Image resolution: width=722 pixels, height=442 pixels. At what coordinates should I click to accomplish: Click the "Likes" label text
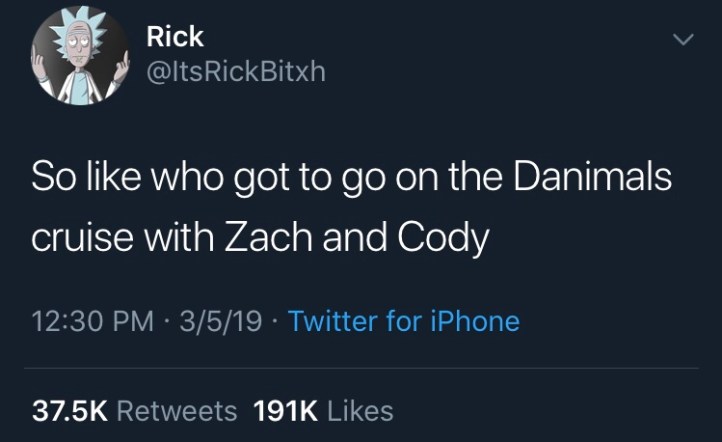click(x=360, y=410)
